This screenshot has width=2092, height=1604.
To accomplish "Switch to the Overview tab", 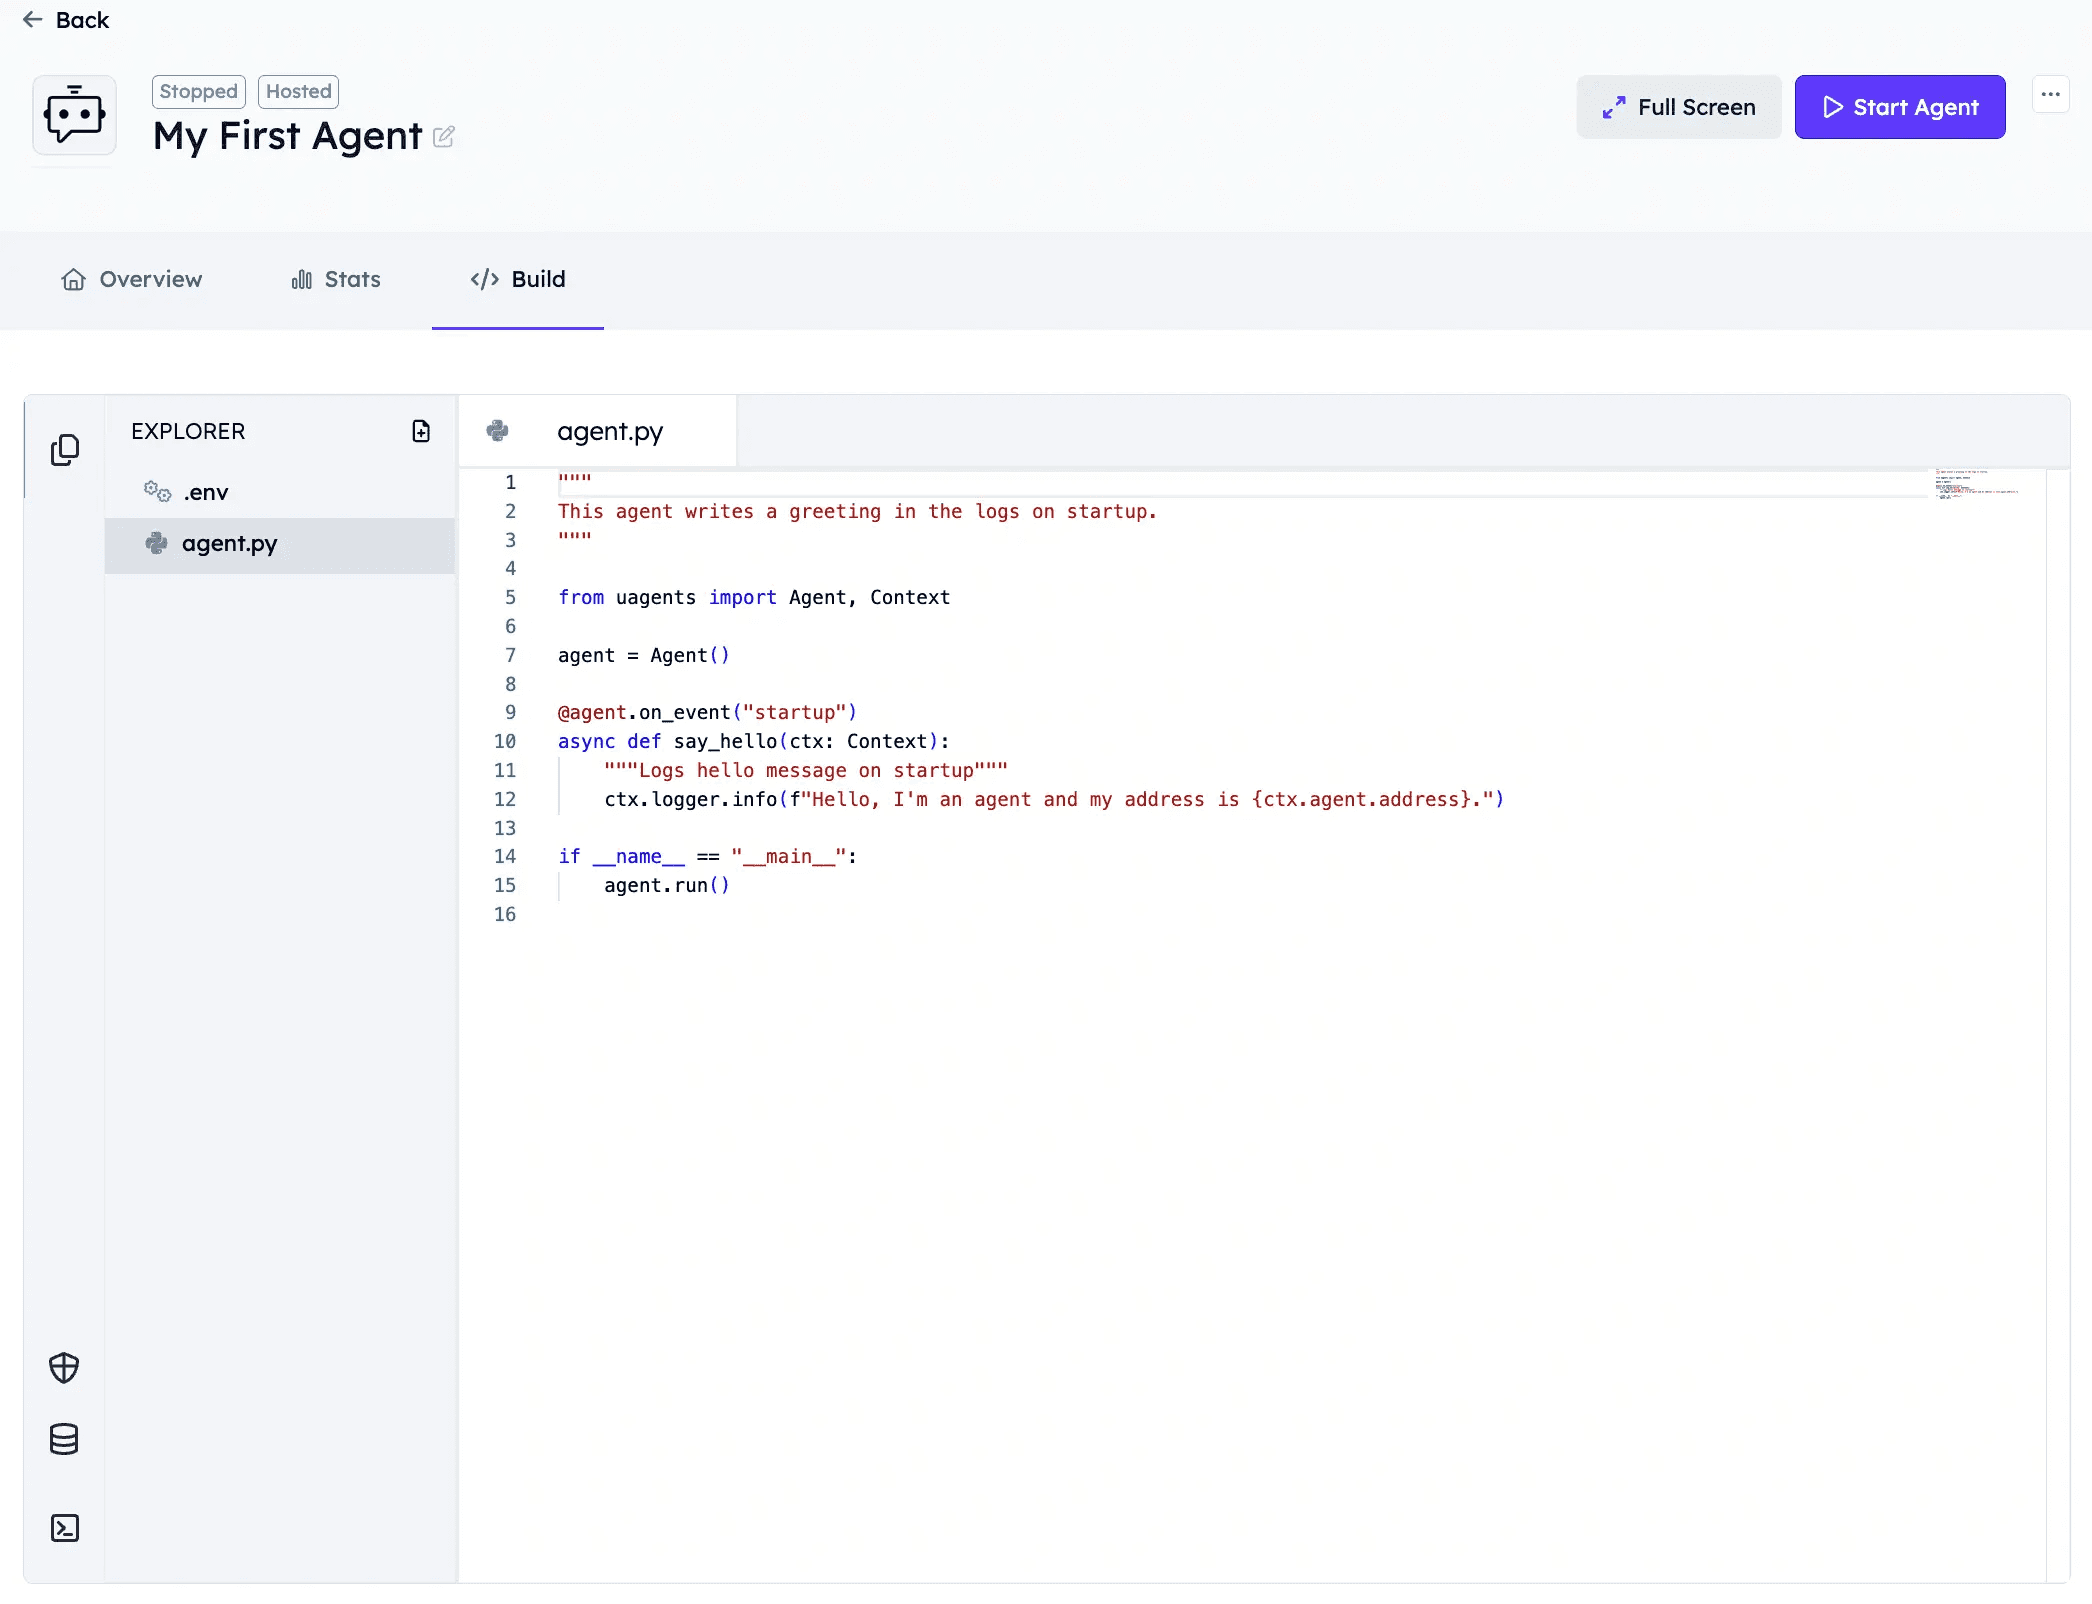I will click(131, 279).
